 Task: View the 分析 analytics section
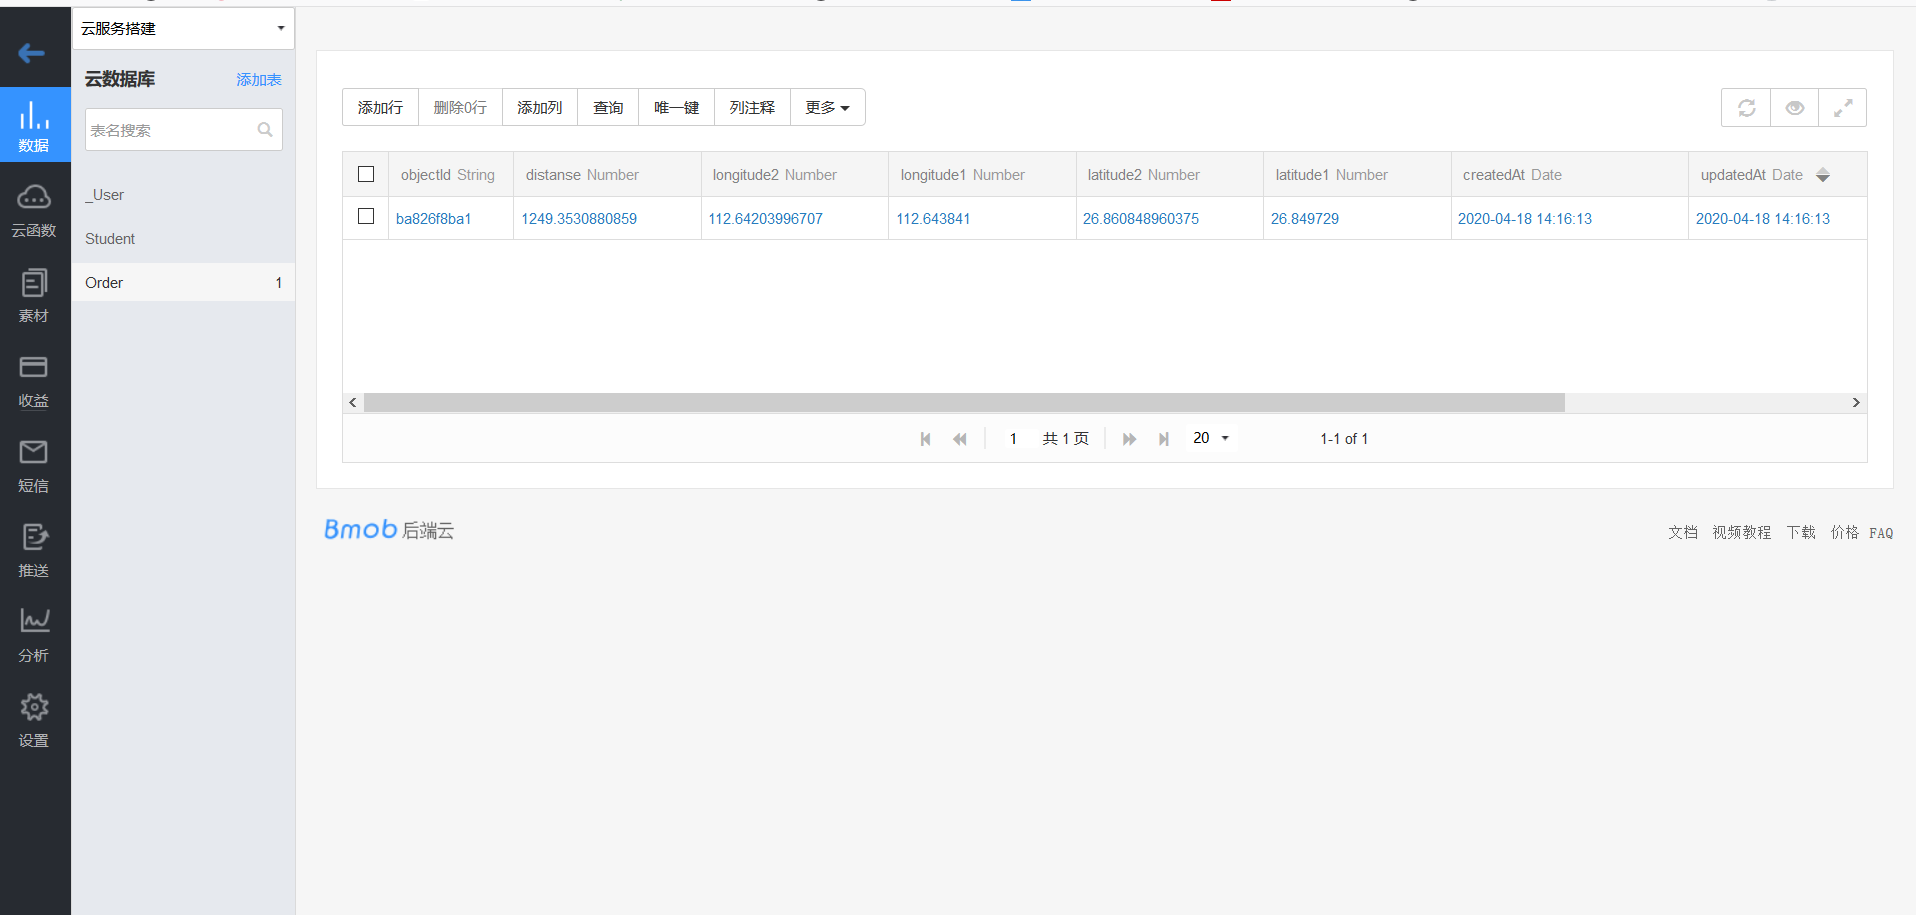coord(34,635)
